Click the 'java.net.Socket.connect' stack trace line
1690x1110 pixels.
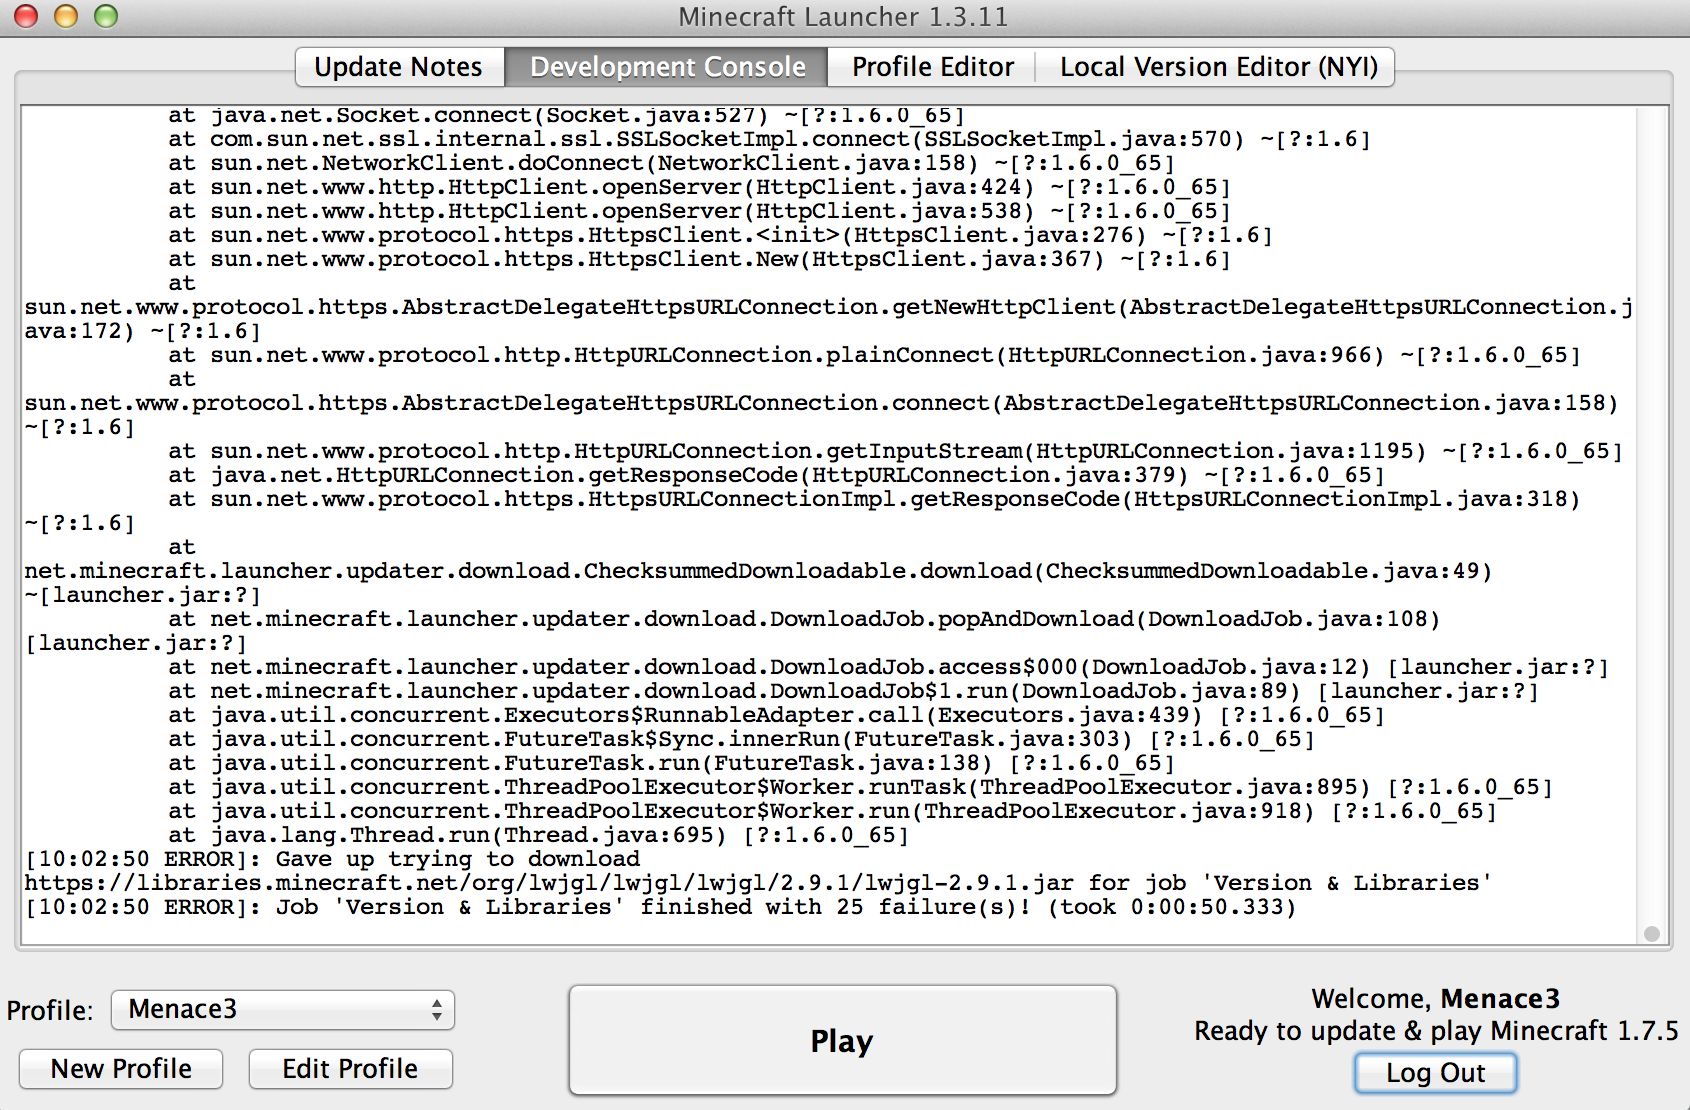point(566,115)
